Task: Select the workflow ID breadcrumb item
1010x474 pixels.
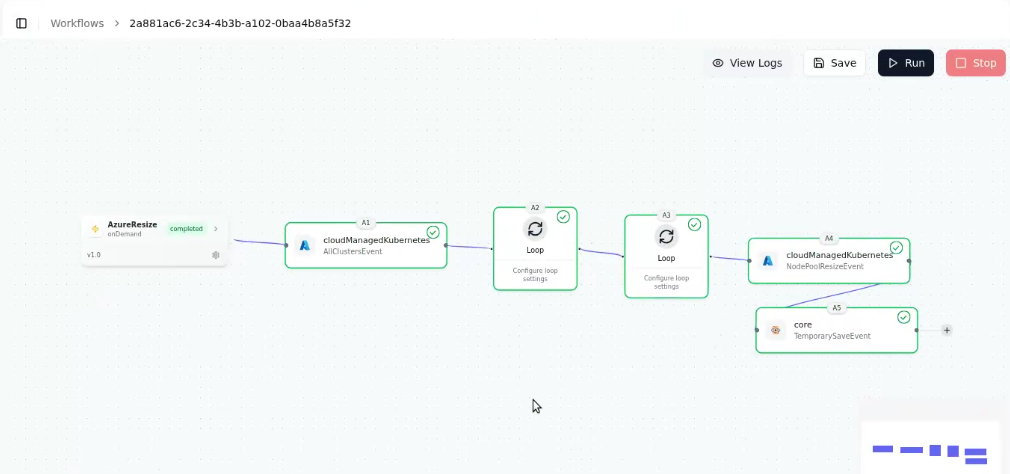Action: point(240,23)
